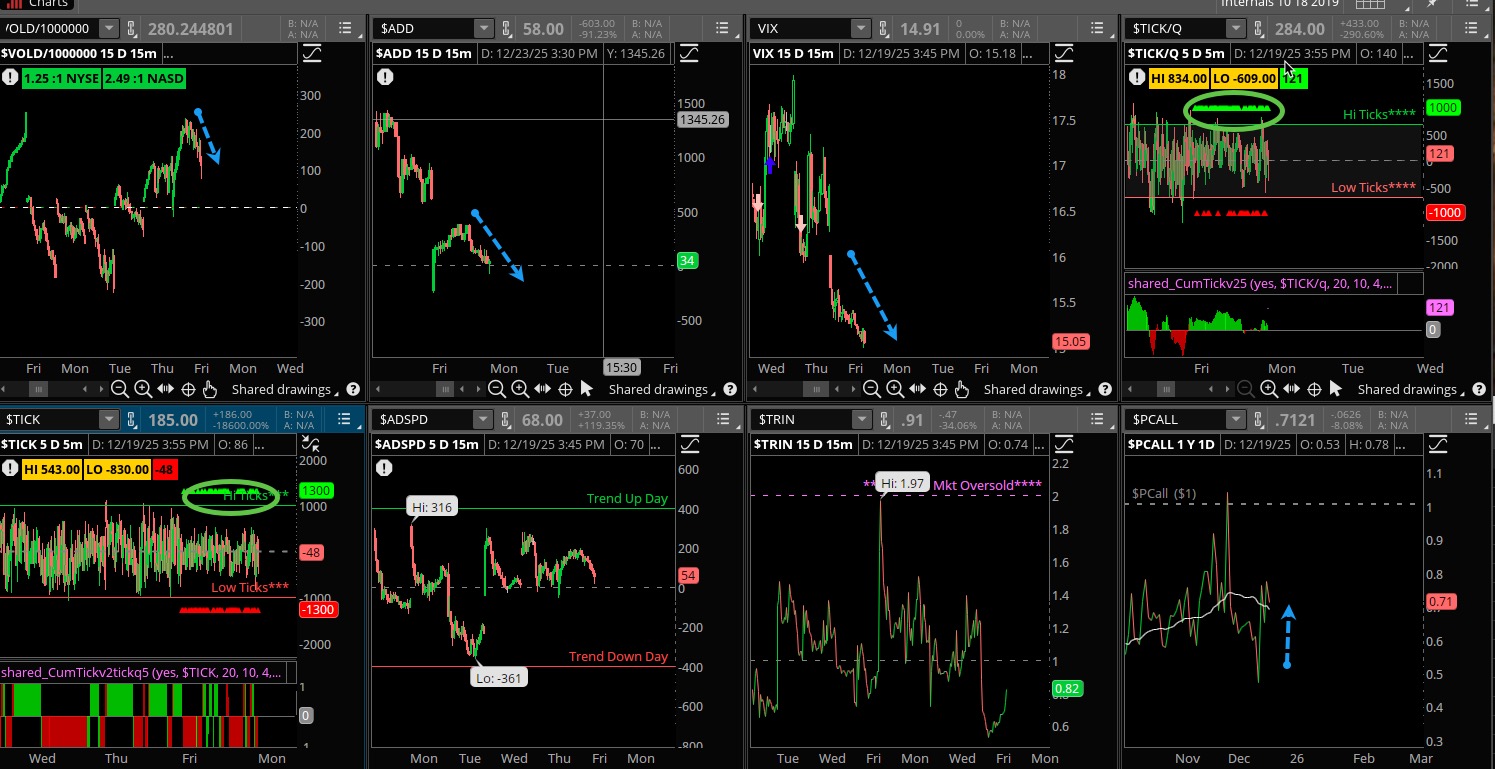Open Shared drawings dropdown under $ADD chart
Viewport: 1495px width, 769px height.
(x=658, y=389)
